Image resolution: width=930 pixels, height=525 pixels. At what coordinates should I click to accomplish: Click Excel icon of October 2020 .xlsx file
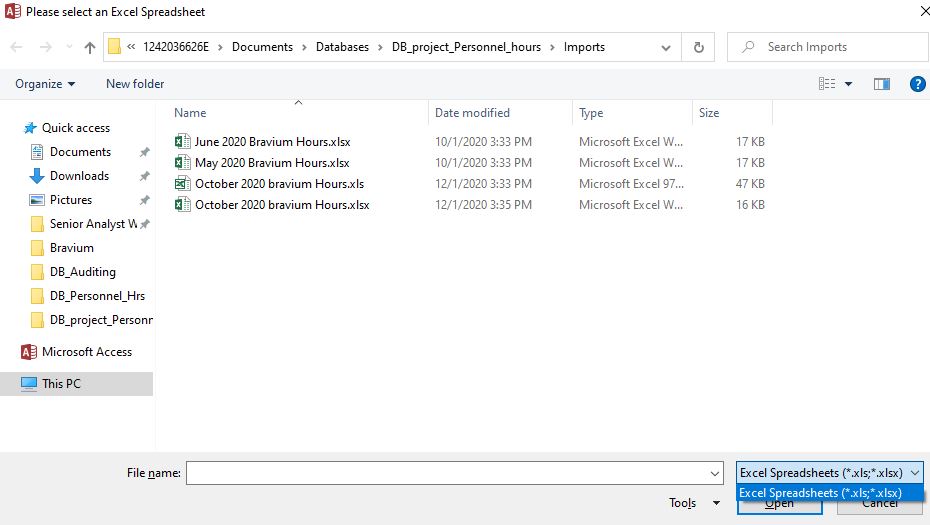pos(183,205)
